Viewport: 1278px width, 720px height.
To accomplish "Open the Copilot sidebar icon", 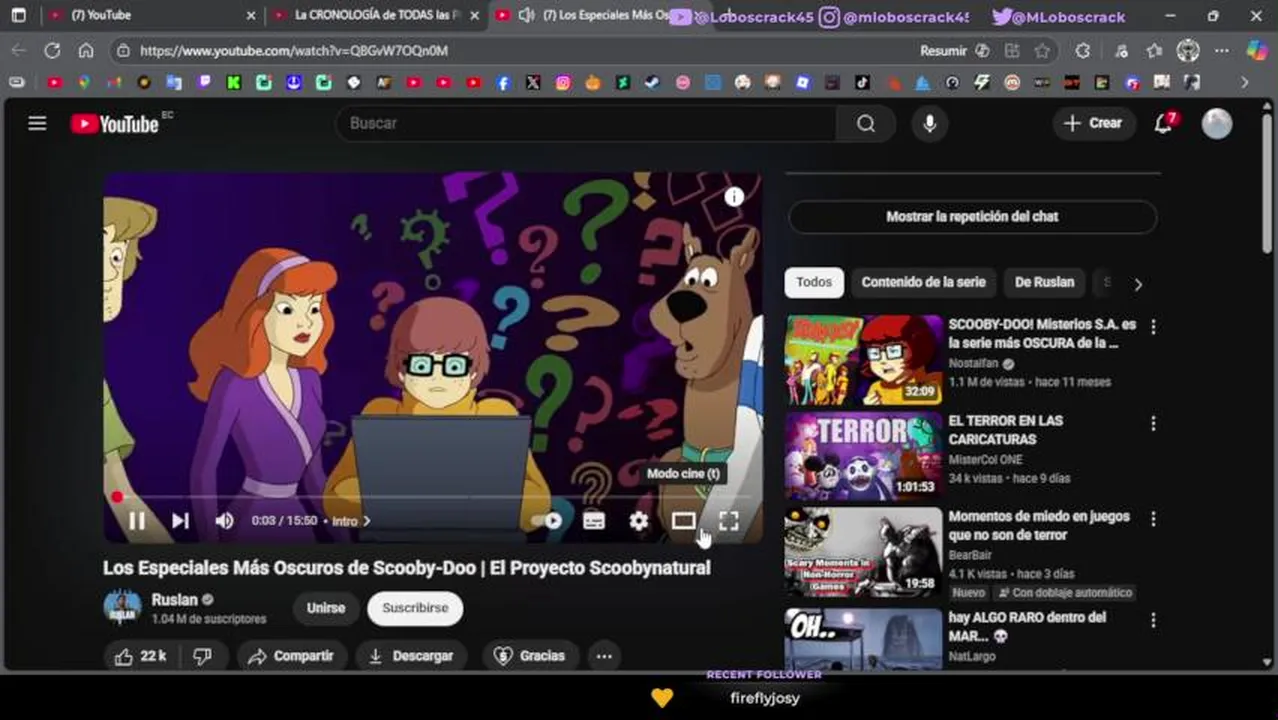I will click(1257, 50).
